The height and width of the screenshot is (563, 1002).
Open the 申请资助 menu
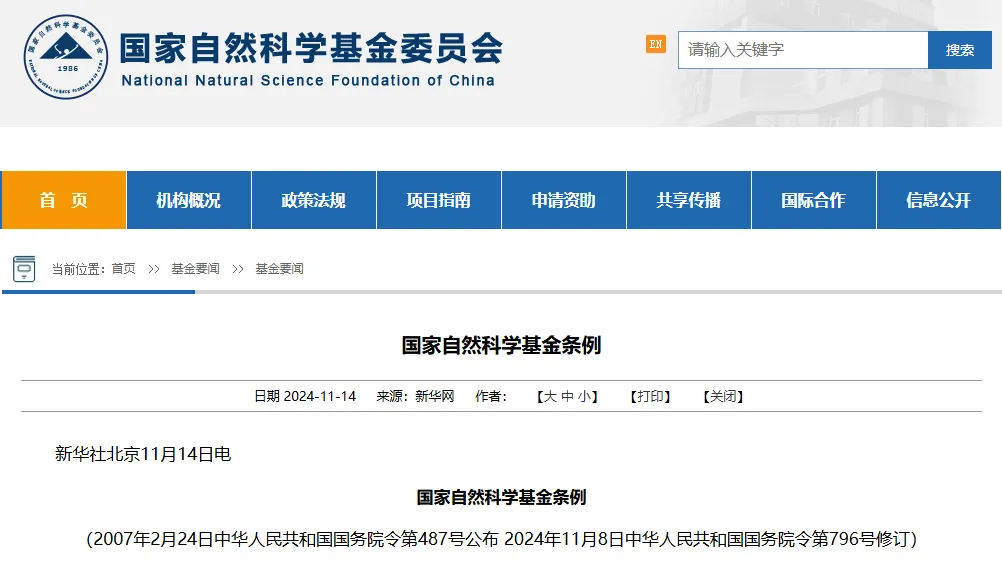(563, 200)
